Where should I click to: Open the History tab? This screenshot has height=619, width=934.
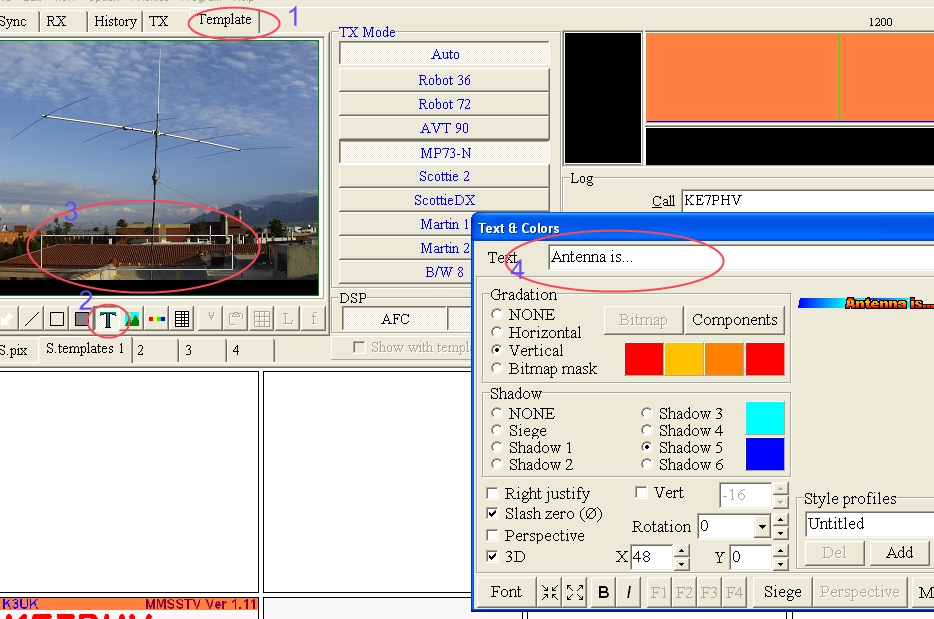click(115, 21)
